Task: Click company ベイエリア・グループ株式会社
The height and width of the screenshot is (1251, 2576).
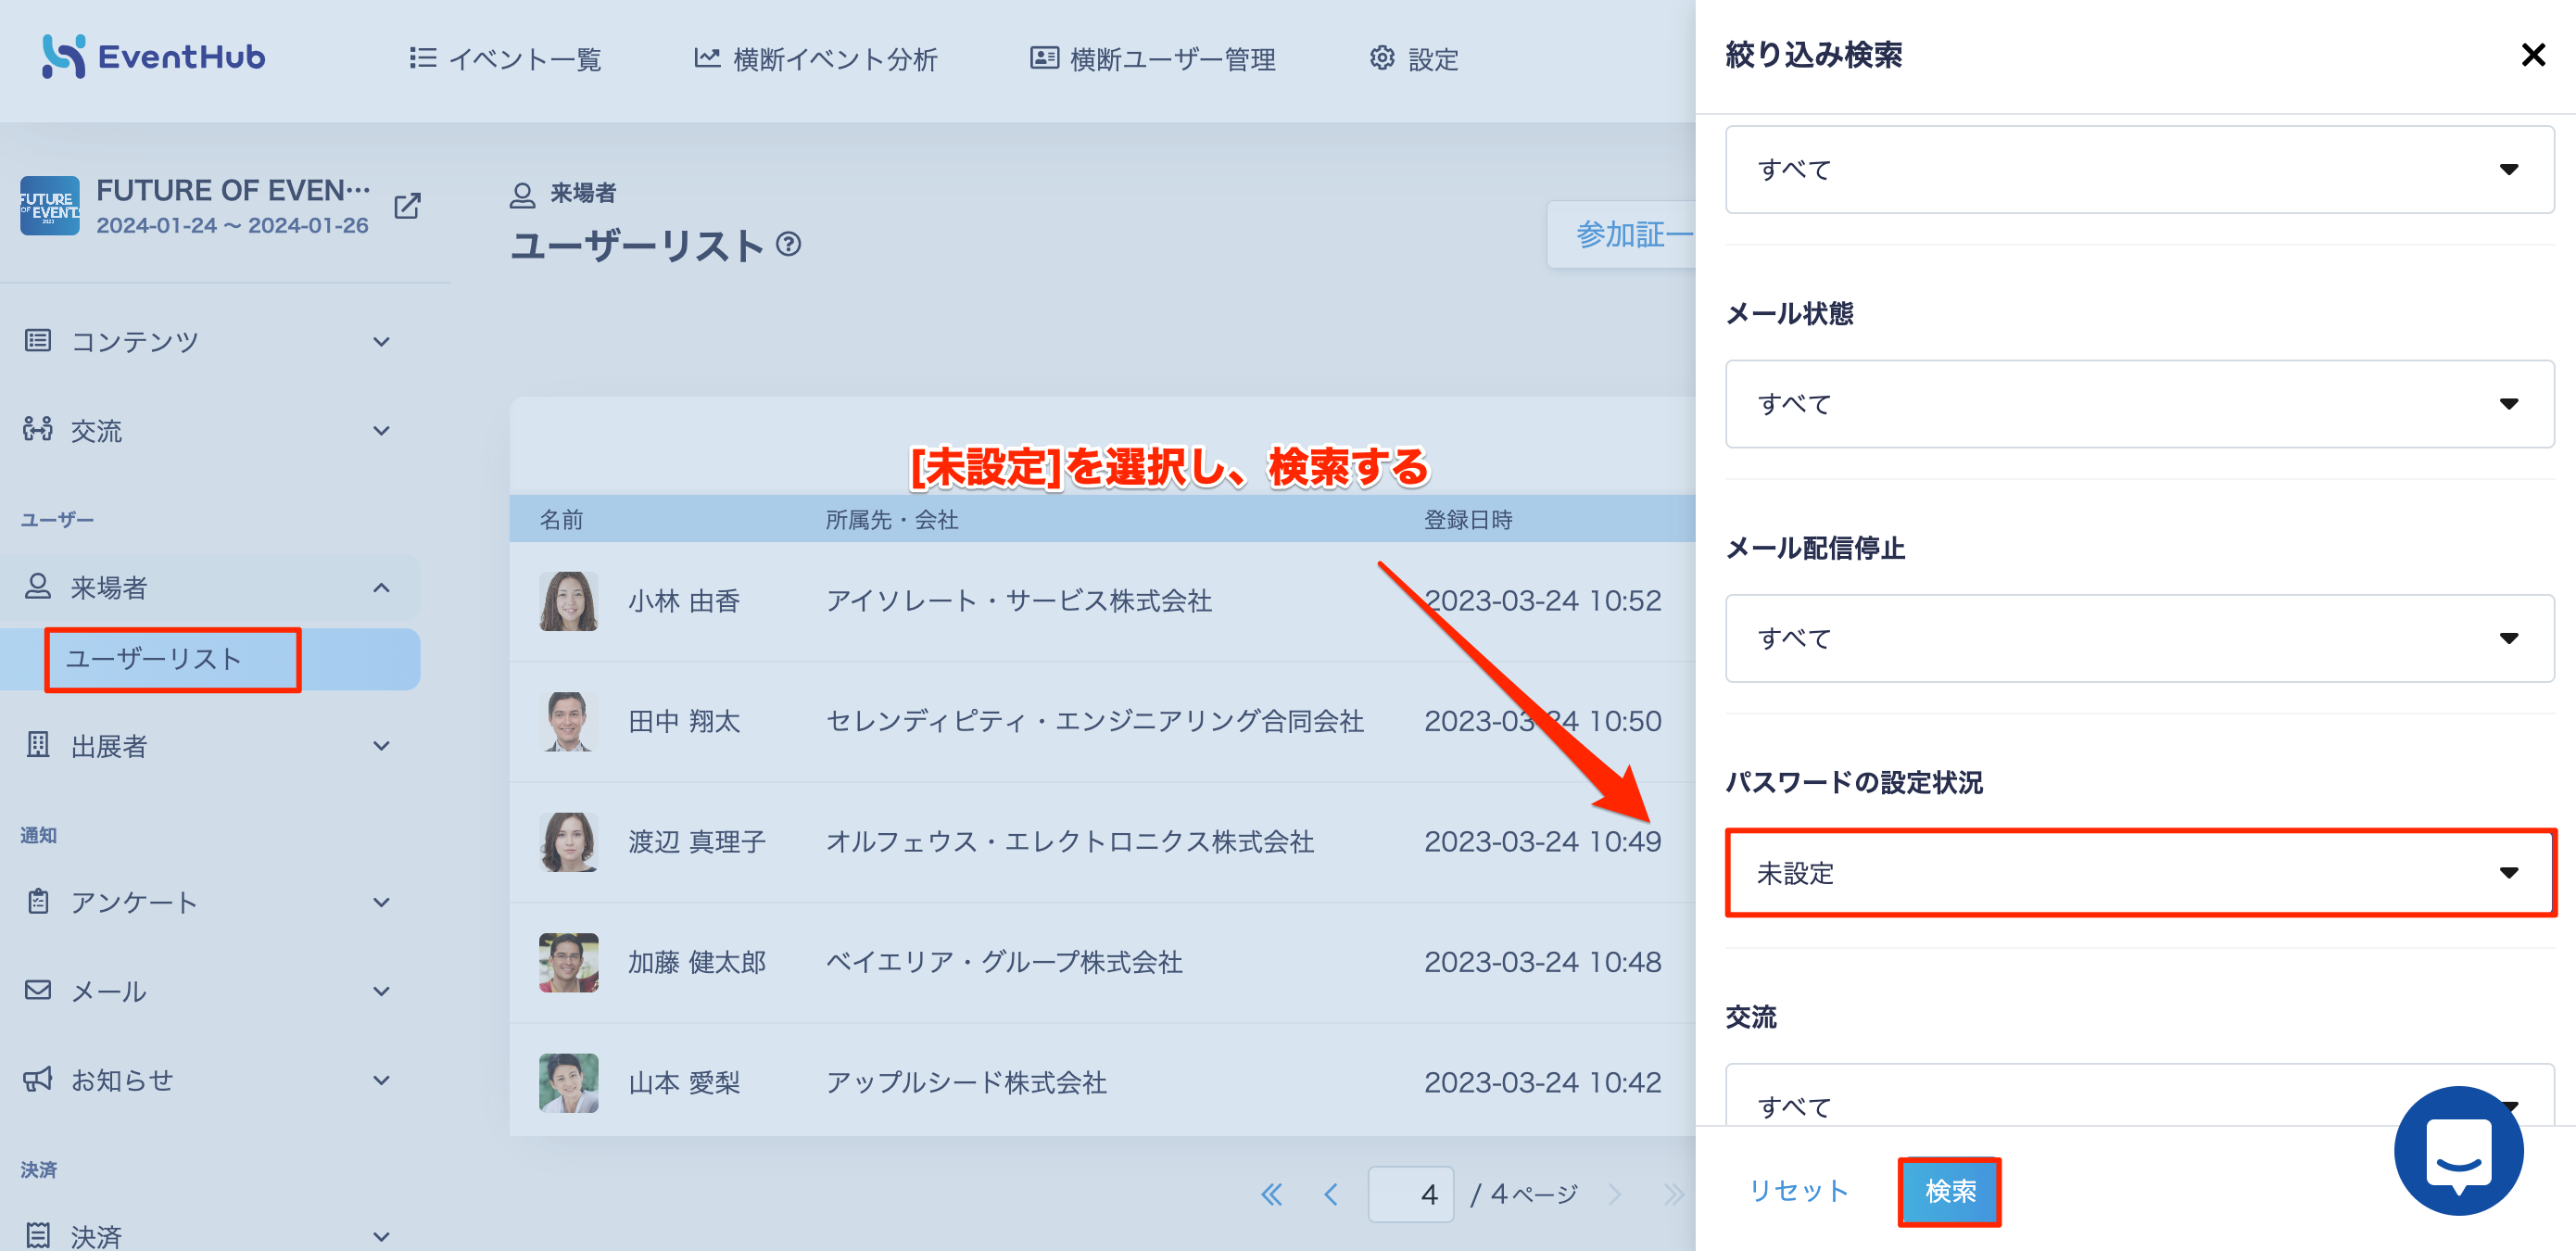Action: coord(1004,962)
